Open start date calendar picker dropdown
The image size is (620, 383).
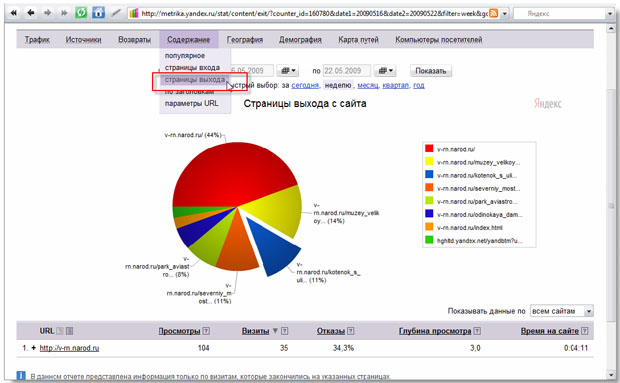pyautogui.click(x=287, y=71)
